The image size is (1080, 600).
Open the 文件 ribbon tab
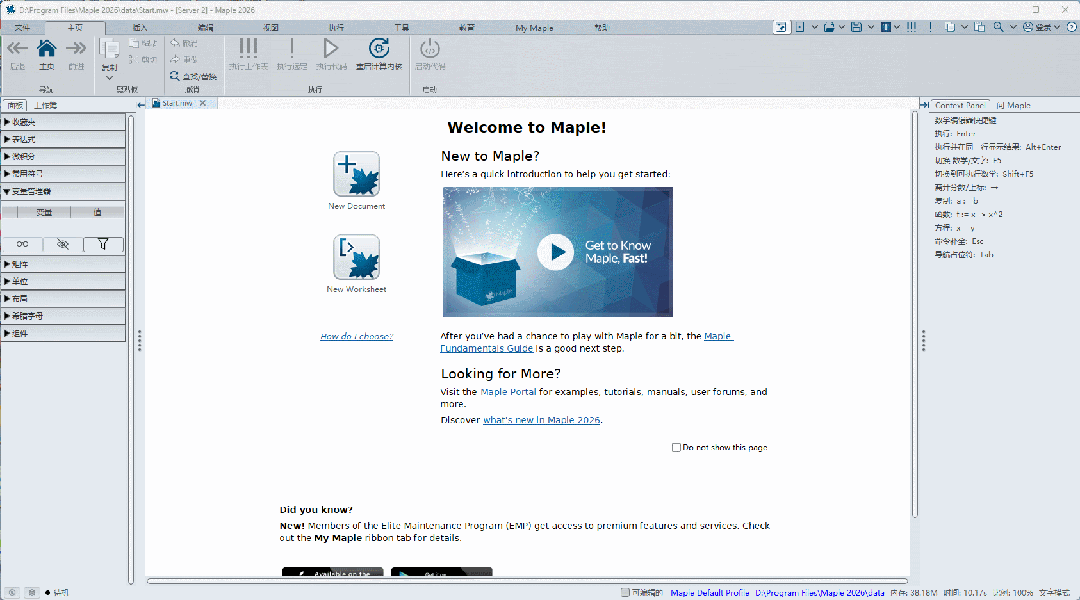22,28
